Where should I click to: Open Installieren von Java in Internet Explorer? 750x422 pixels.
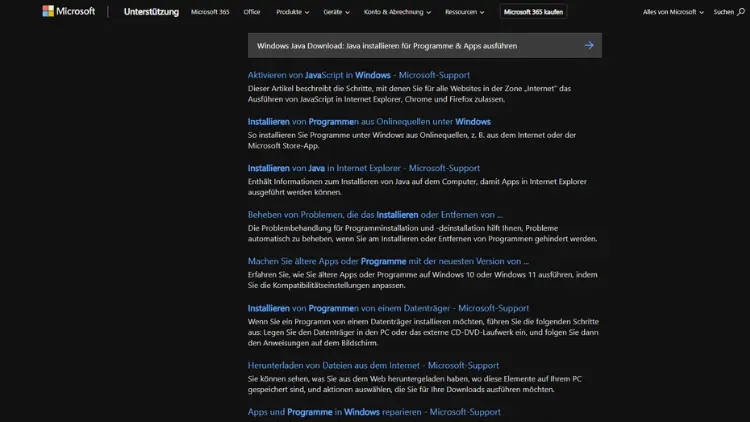(x=364, y=168)
